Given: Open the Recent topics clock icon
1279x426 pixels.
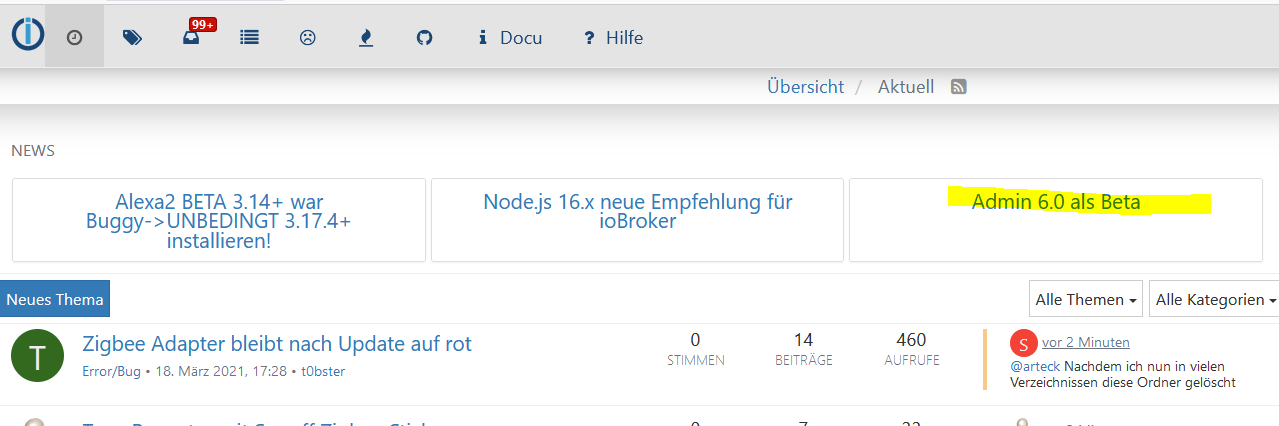Looking at the screenshot, I should (x=74, y=37).
